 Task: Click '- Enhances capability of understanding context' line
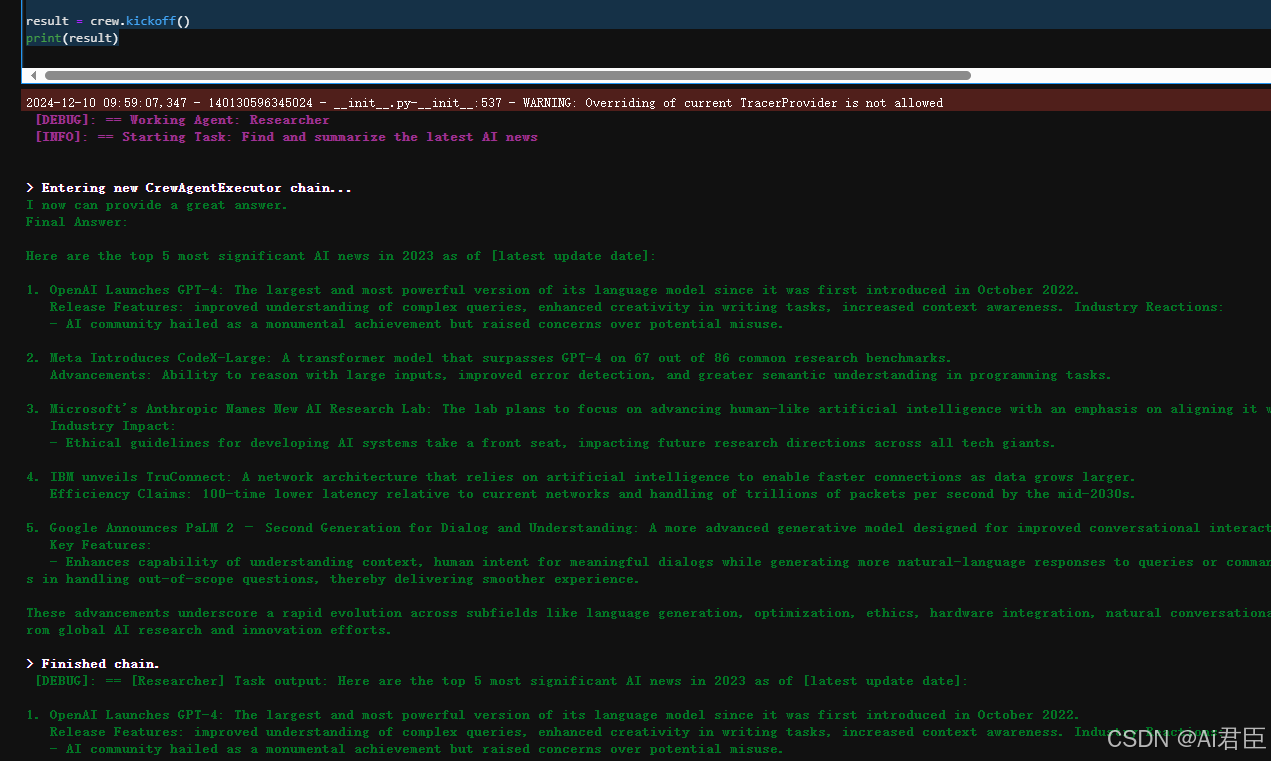pos(660,562)
